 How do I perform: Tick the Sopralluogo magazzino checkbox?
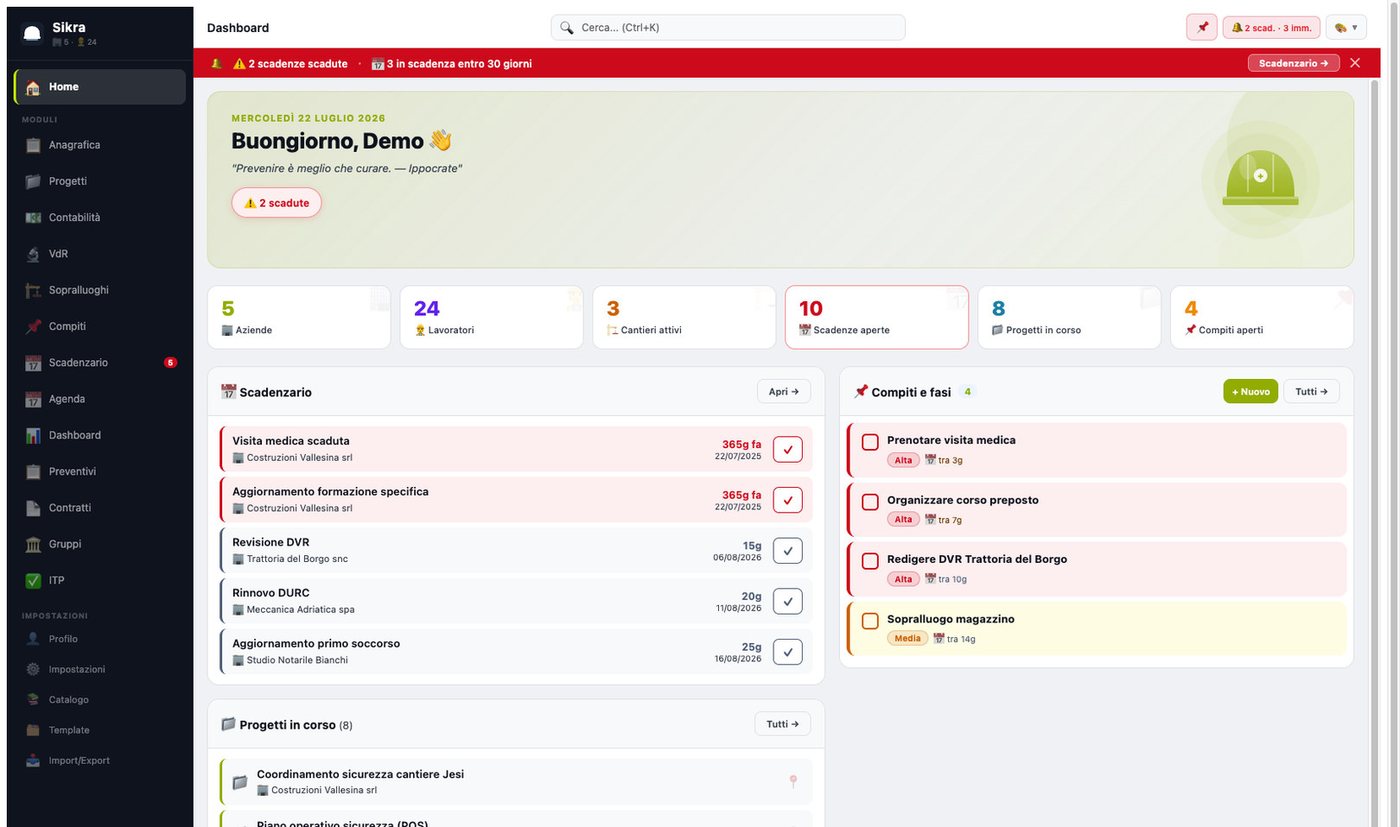tap(870, 620)
